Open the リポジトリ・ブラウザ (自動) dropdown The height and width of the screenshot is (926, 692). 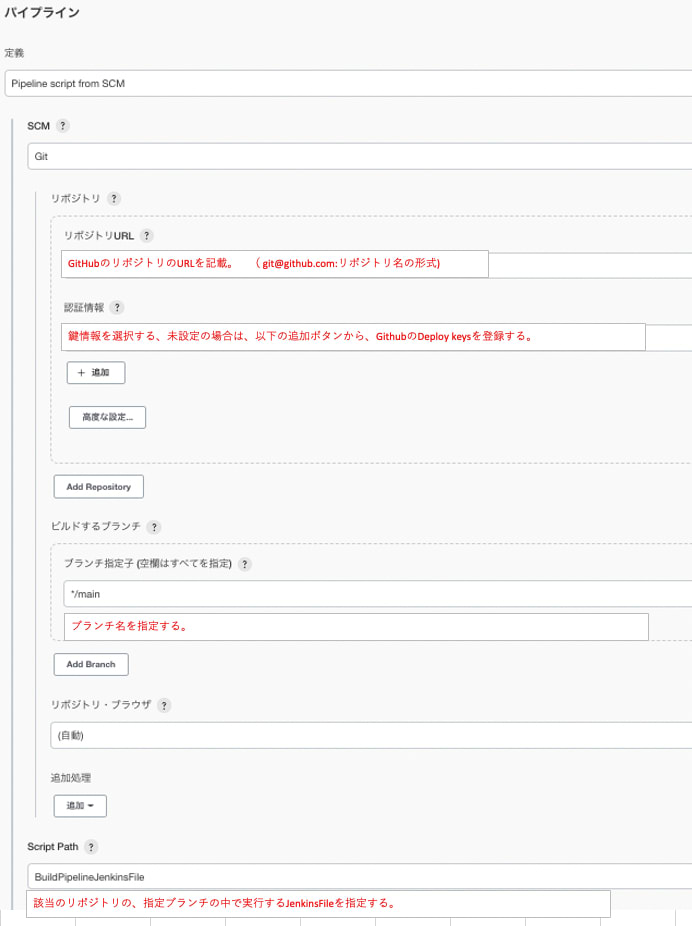click(371, 735)
